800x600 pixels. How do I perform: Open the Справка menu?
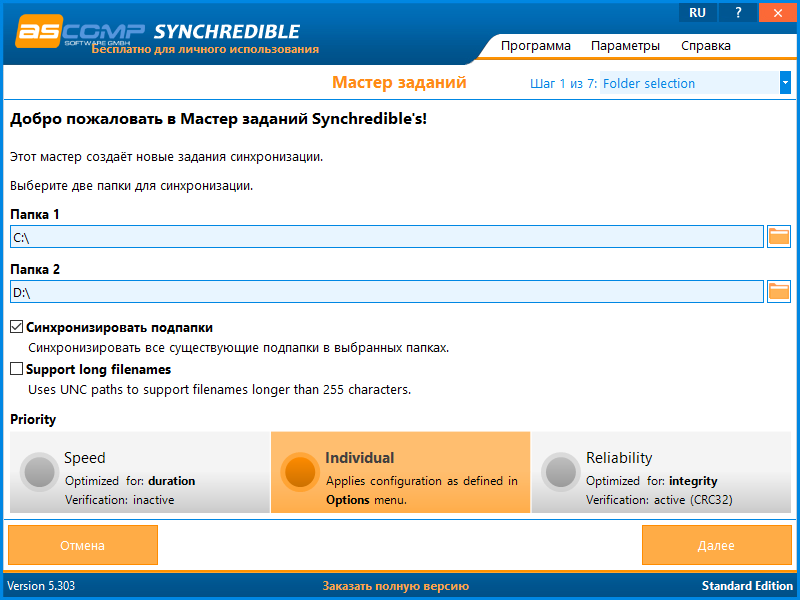pyautogui.click(x=706, y=46)
